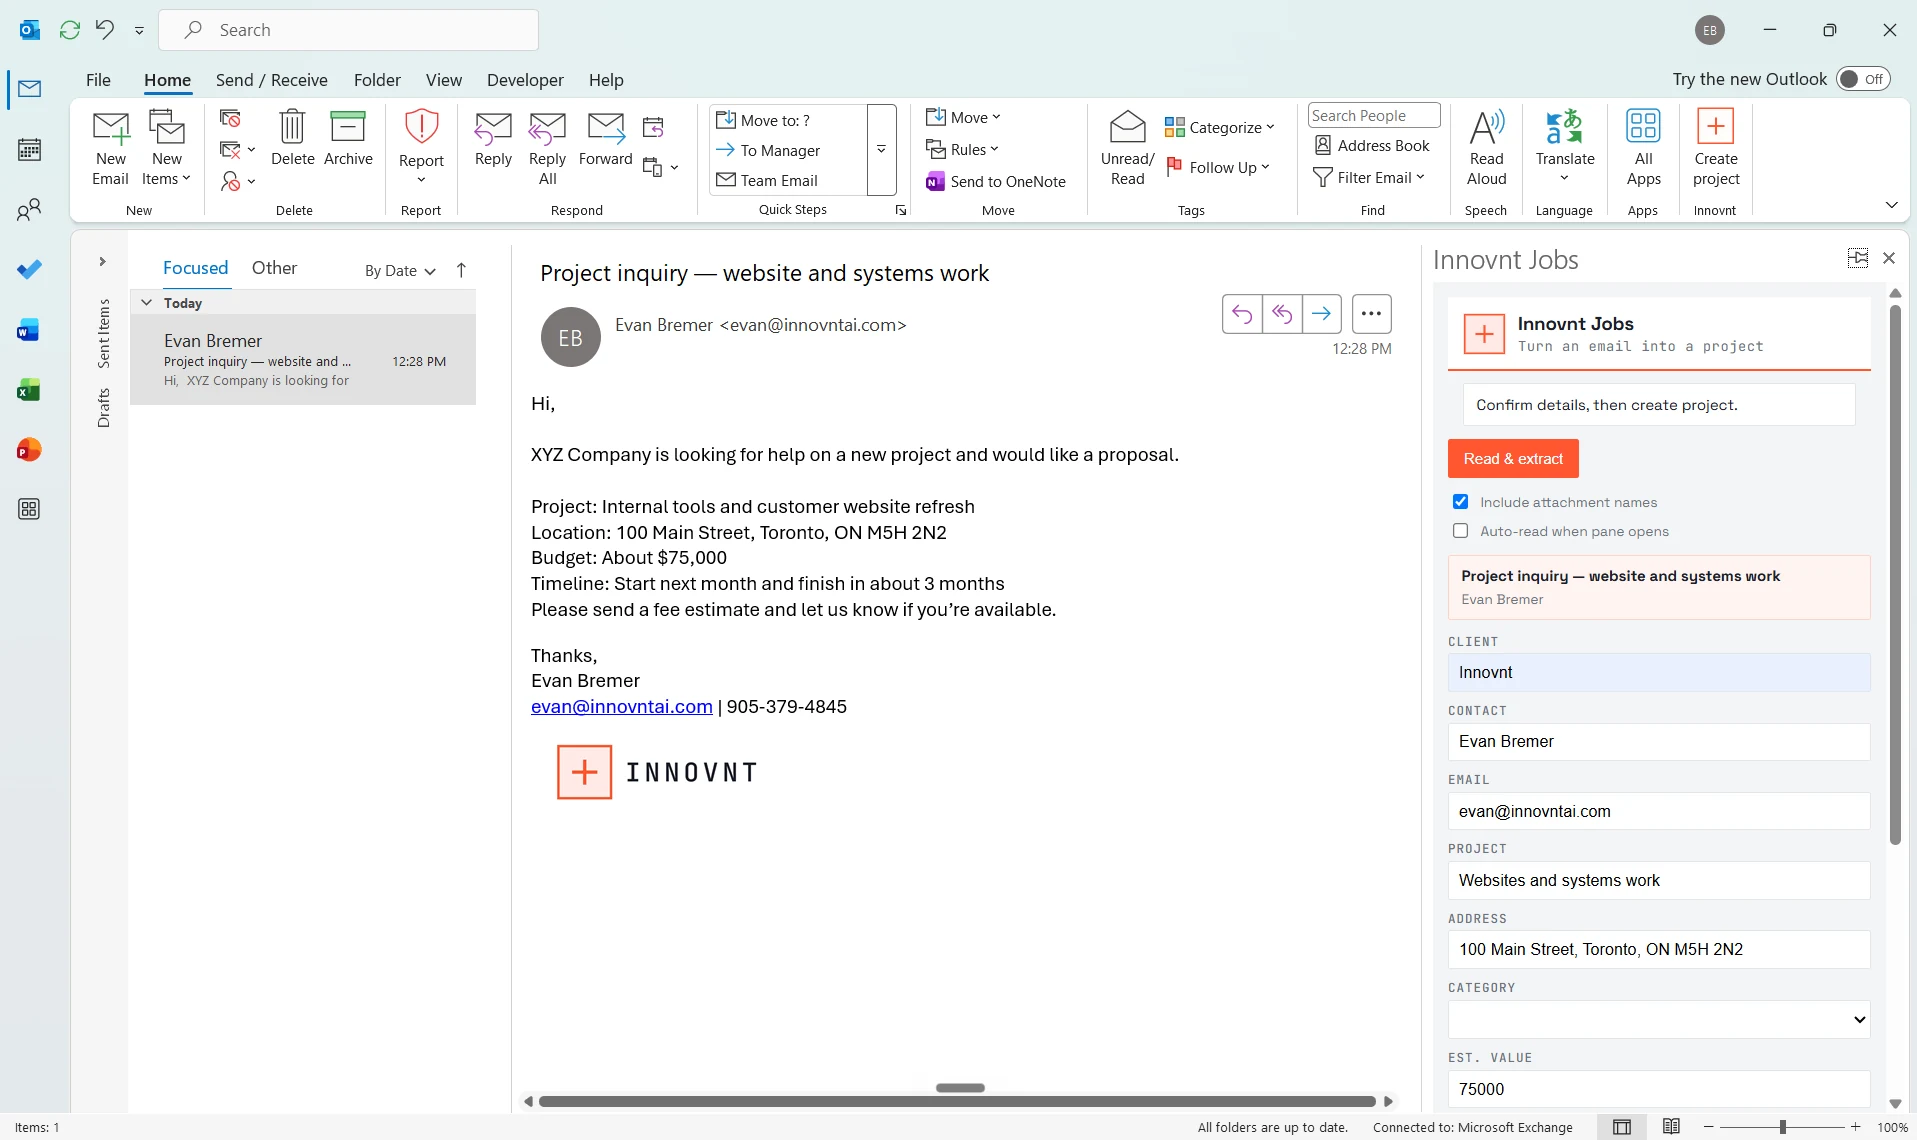
Task: Compose a New Email
Action: [110, 149]
